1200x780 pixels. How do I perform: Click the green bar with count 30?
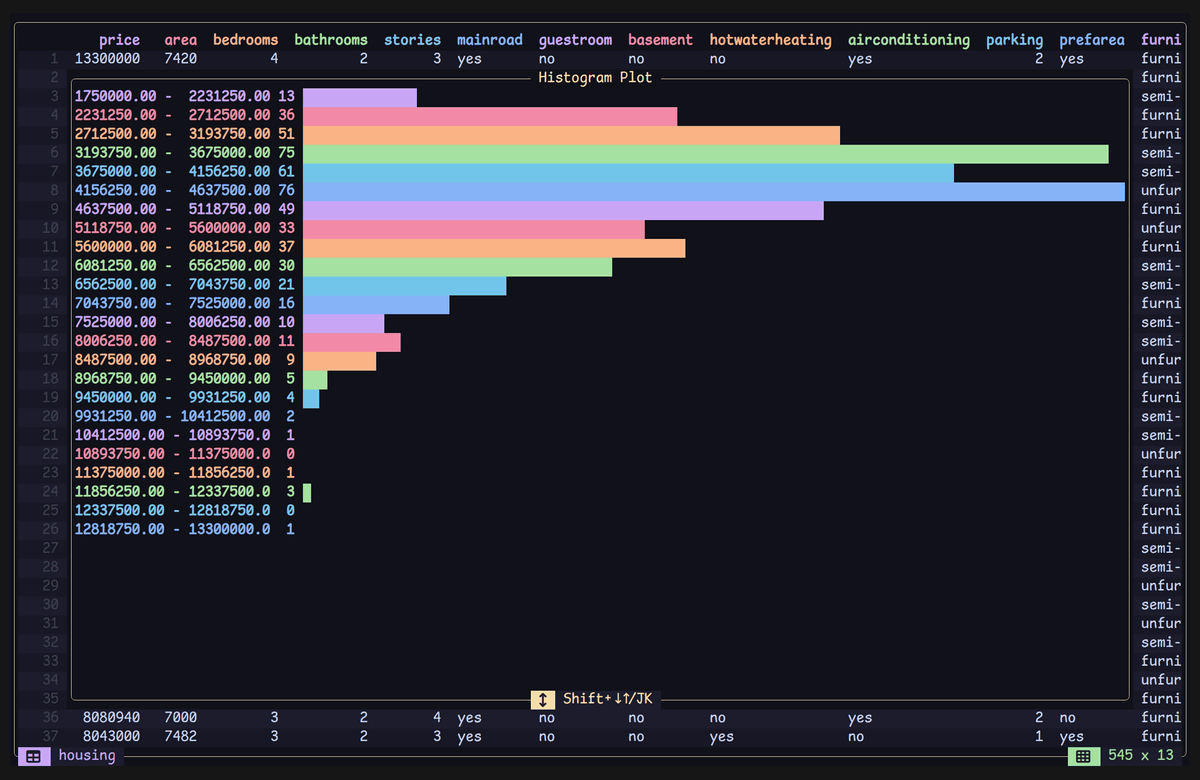pyautogui.click(x=457, y=266)
